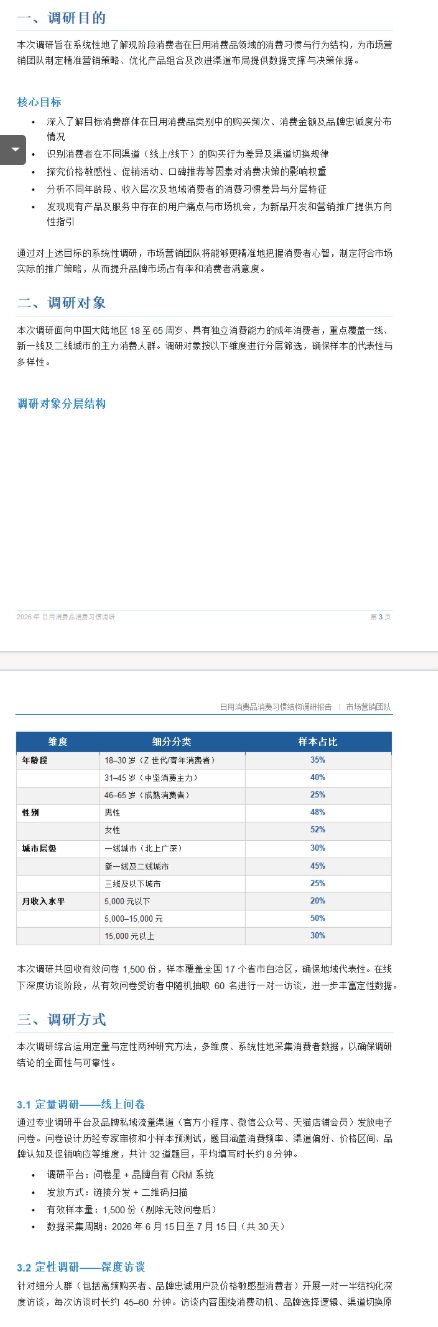
Task: Click the cell '46–65 岁（成熟消费者）'
Action: pos(146,794)
